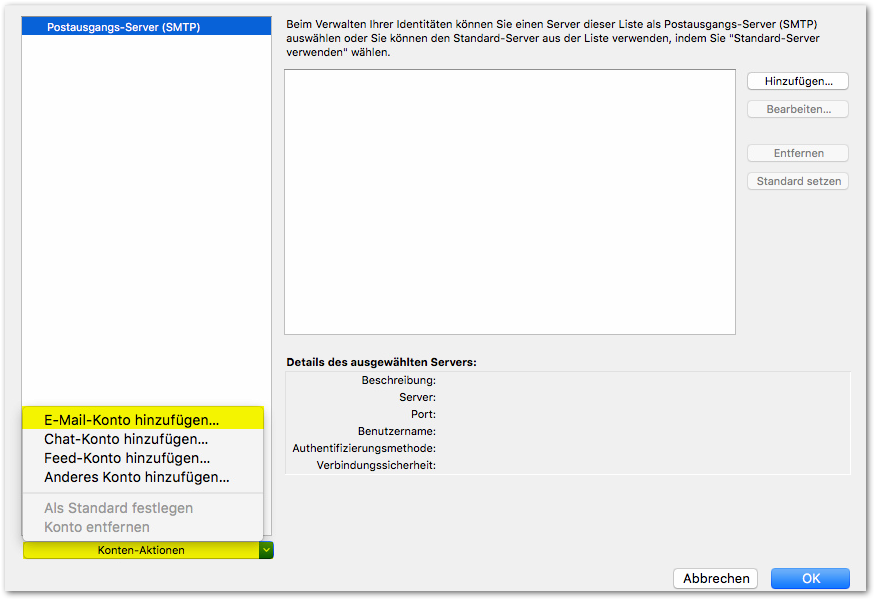Click the Als Standard festlegen menu entry
875x600 pixels.
click(x=119, y=508)
